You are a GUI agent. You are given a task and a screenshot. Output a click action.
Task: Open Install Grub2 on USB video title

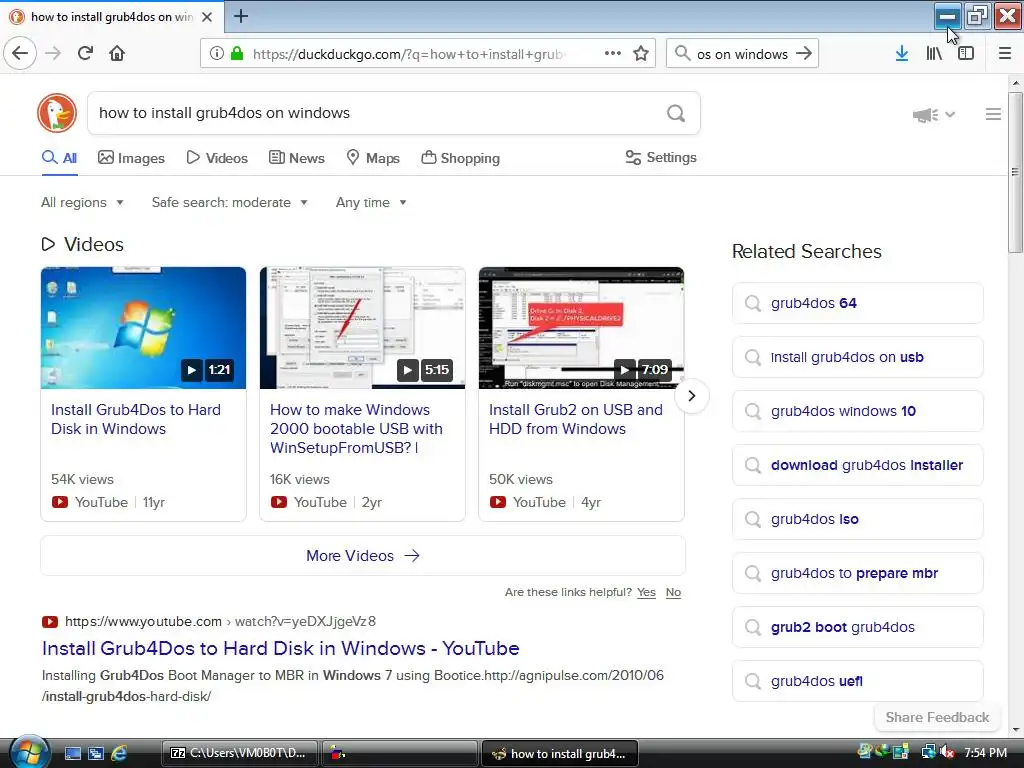[575, 419]
